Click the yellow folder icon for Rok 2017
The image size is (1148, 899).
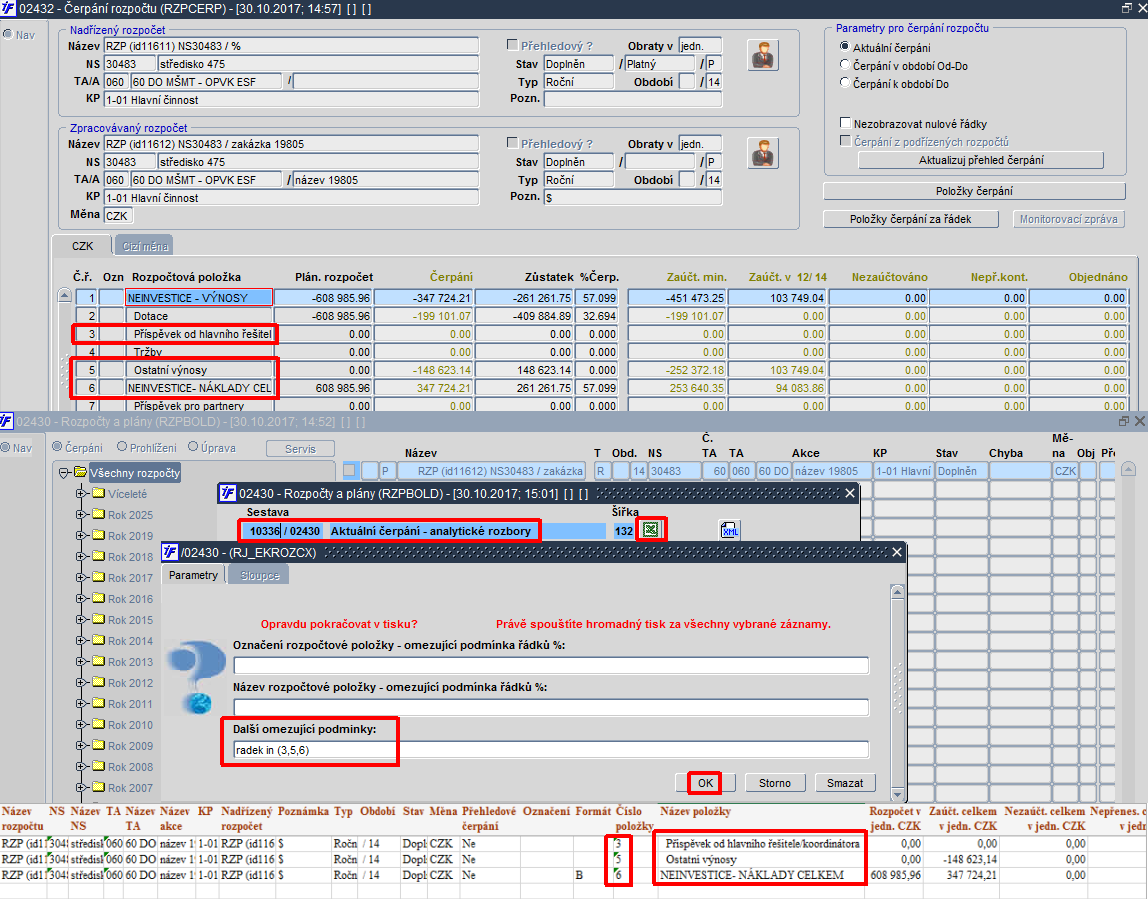[x=98, y=578]
